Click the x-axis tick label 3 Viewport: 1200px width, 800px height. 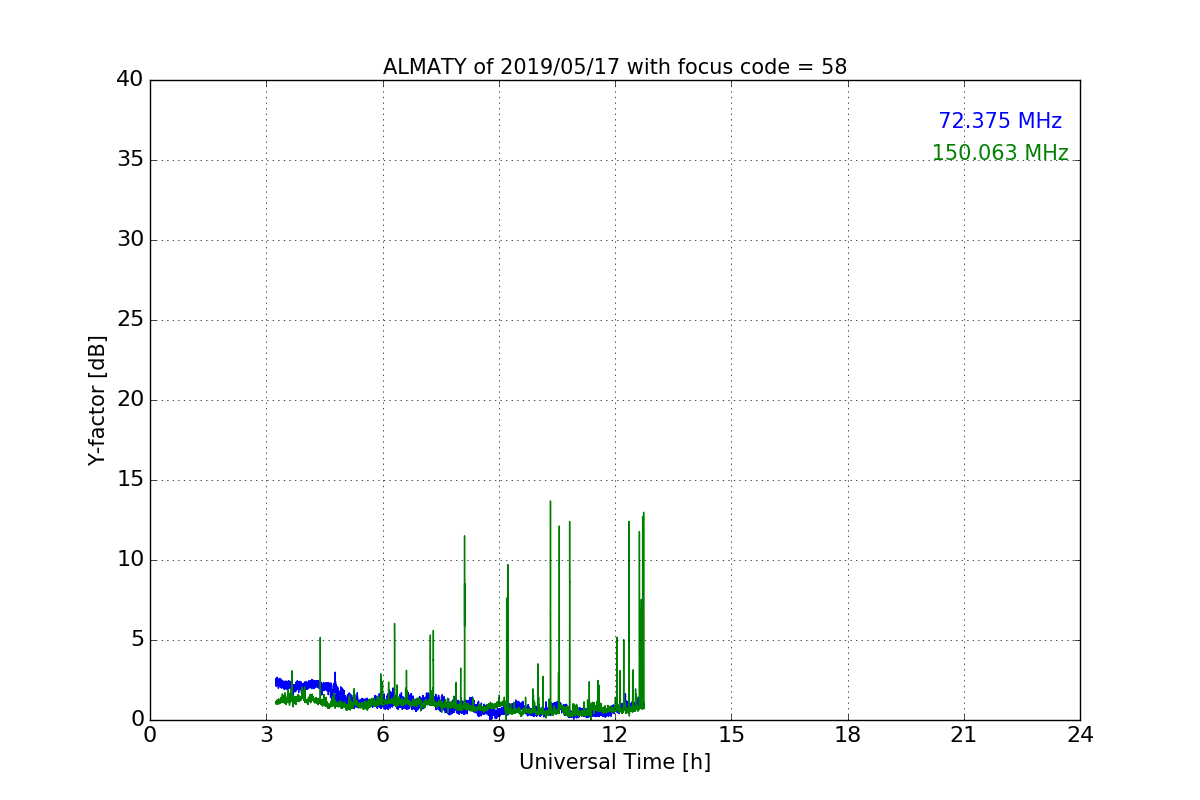point(266,734)
